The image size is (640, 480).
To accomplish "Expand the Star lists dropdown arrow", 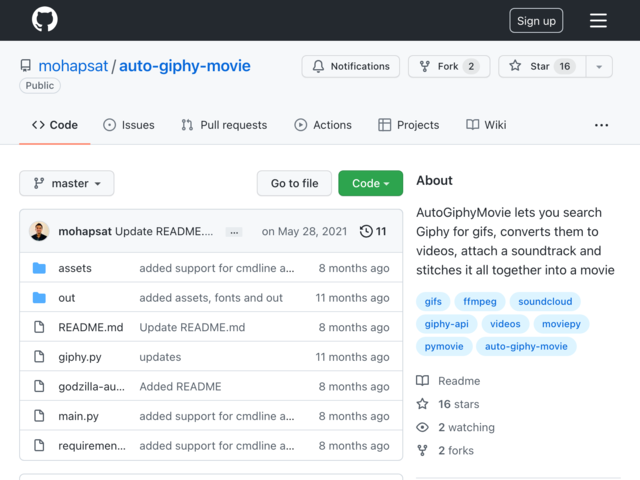I will 599,67.
